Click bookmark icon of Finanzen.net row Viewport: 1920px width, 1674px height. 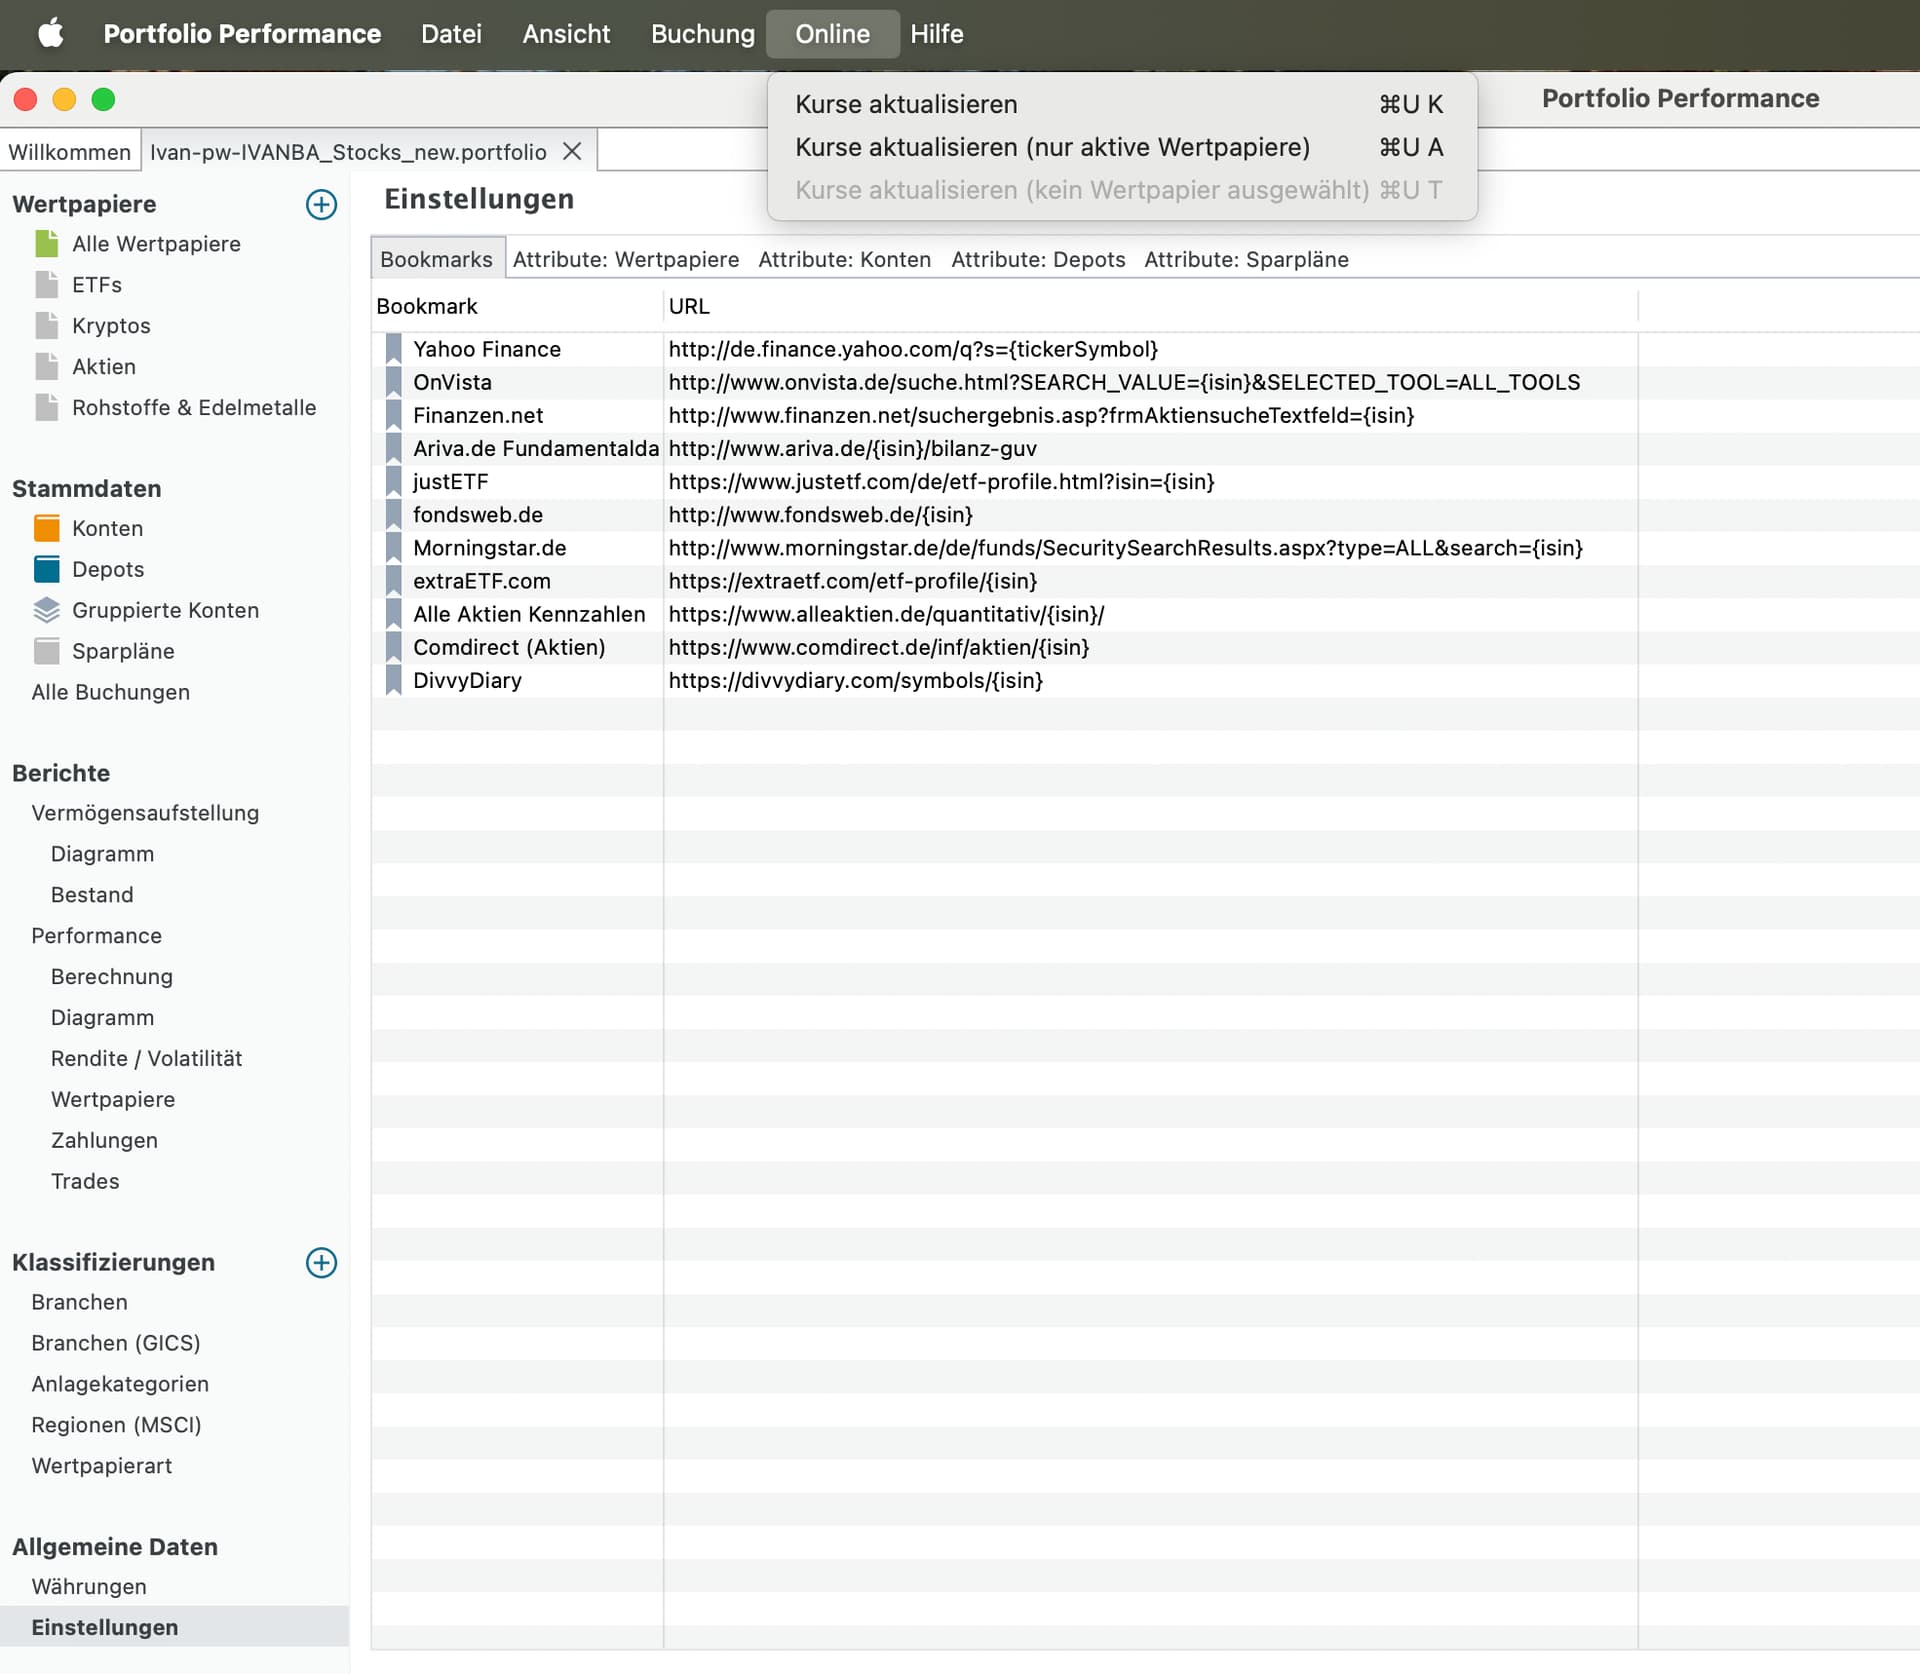pos(393,415)
